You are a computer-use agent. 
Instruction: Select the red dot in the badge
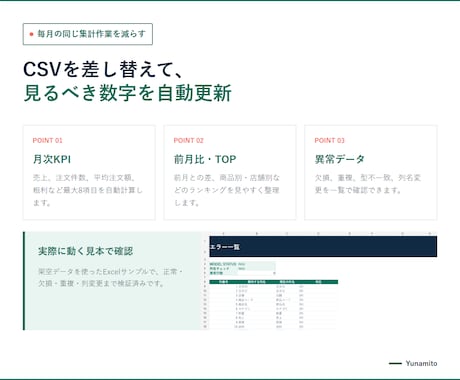31,34
